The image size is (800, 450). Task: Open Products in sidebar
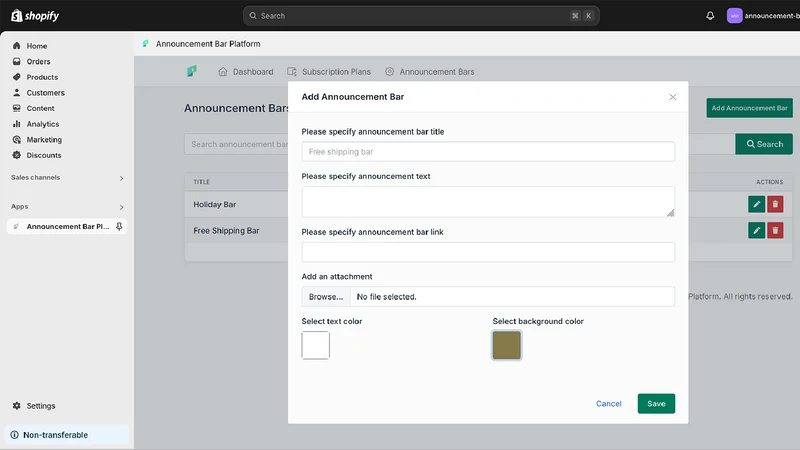coord(42,77)
